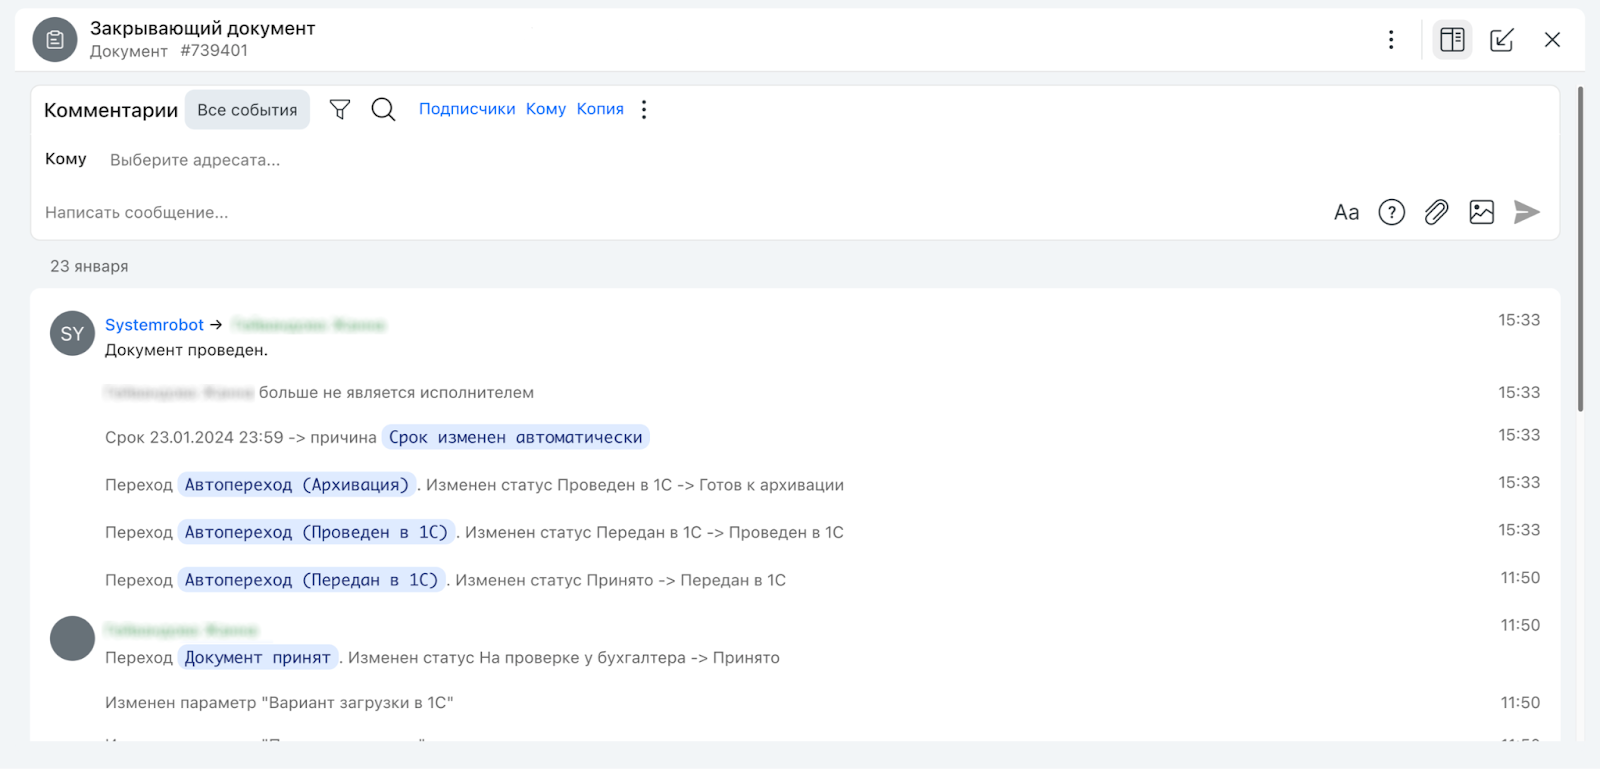This screenshot has height=769, width=1600.
Task: Focus the "Написать сообщение..." message field
Action: click(x=136, y=212)
